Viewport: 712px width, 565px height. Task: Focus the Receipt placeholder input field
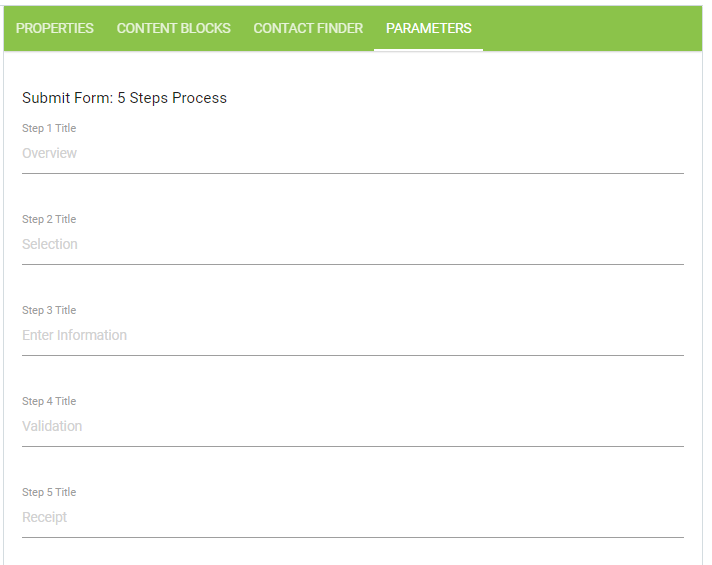[x=352, y=518]
